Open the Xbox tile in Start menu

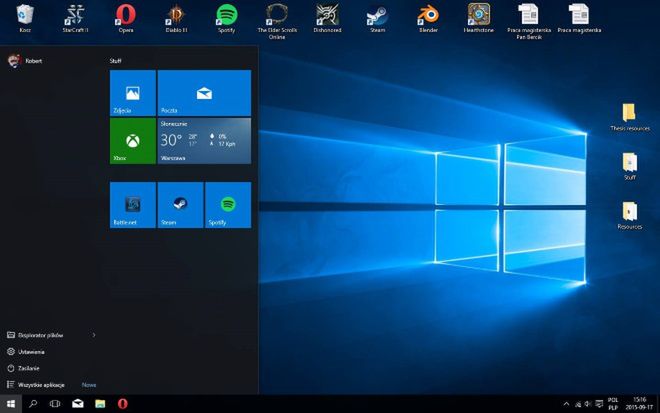(133, 141)
